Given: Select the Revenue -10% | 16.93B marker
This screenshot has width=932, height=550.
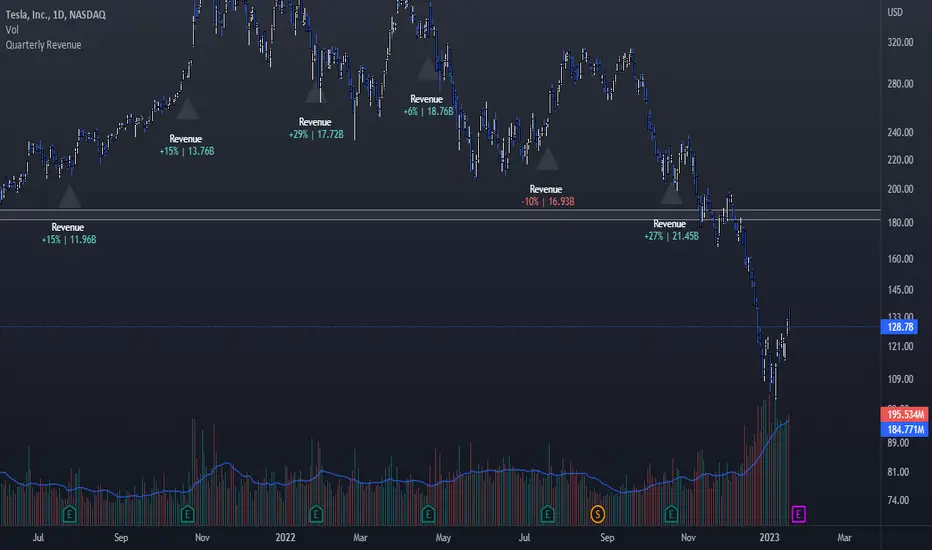Looking at the screenshot, I should click(547, 196).
